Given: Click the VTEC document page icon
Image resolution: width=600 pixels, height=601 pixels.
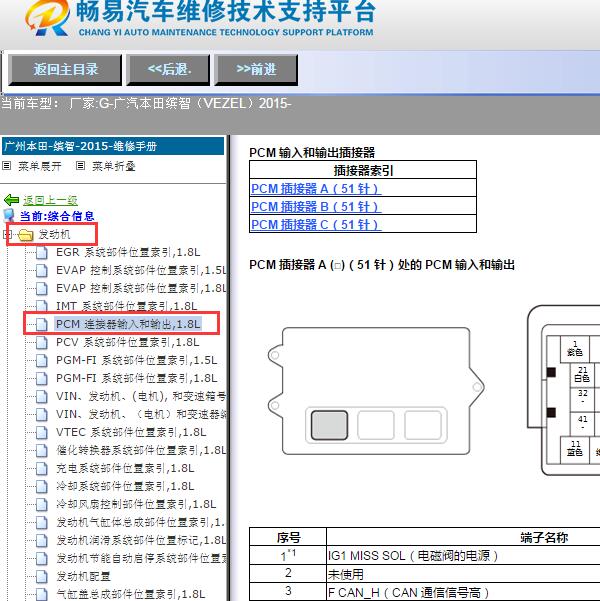Looking at the screenshot, I should [41, 433].
